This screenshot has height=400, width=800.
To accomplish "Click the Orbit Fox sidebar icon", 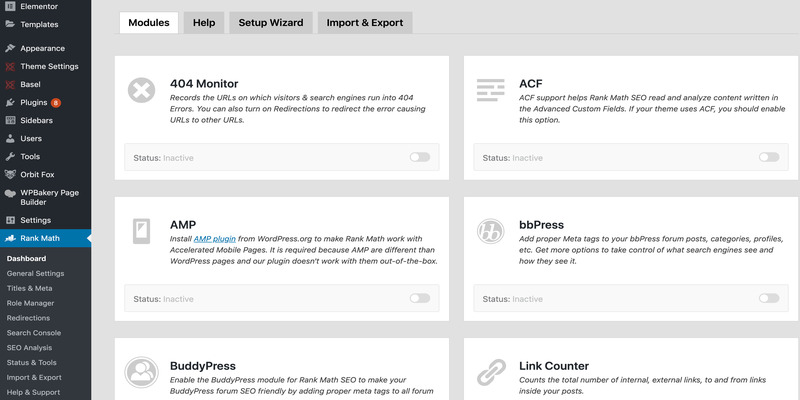I will (10, 174).
